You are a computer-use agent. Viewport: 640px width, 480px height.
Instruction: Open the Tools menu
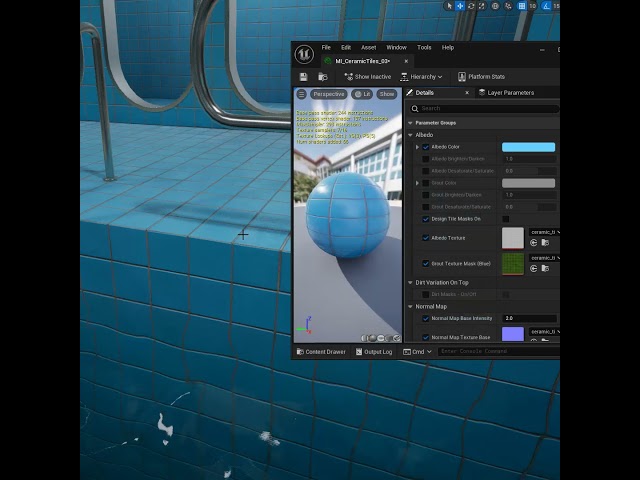tap(424, 47)
